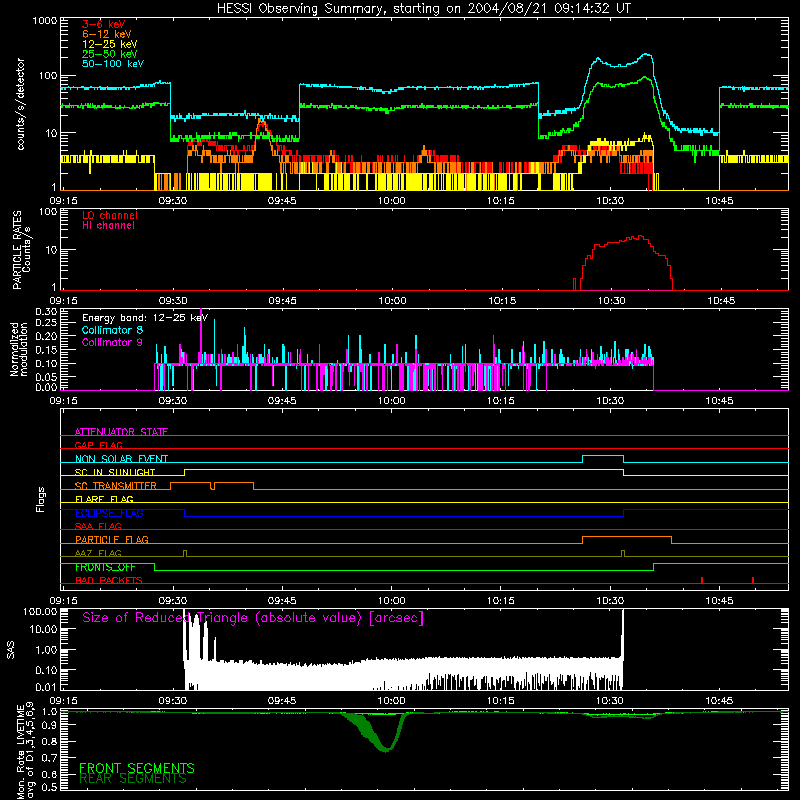Select the 12-25 keV legend label
The height and width of the screenshot is (800, 800).
[110, 44]
